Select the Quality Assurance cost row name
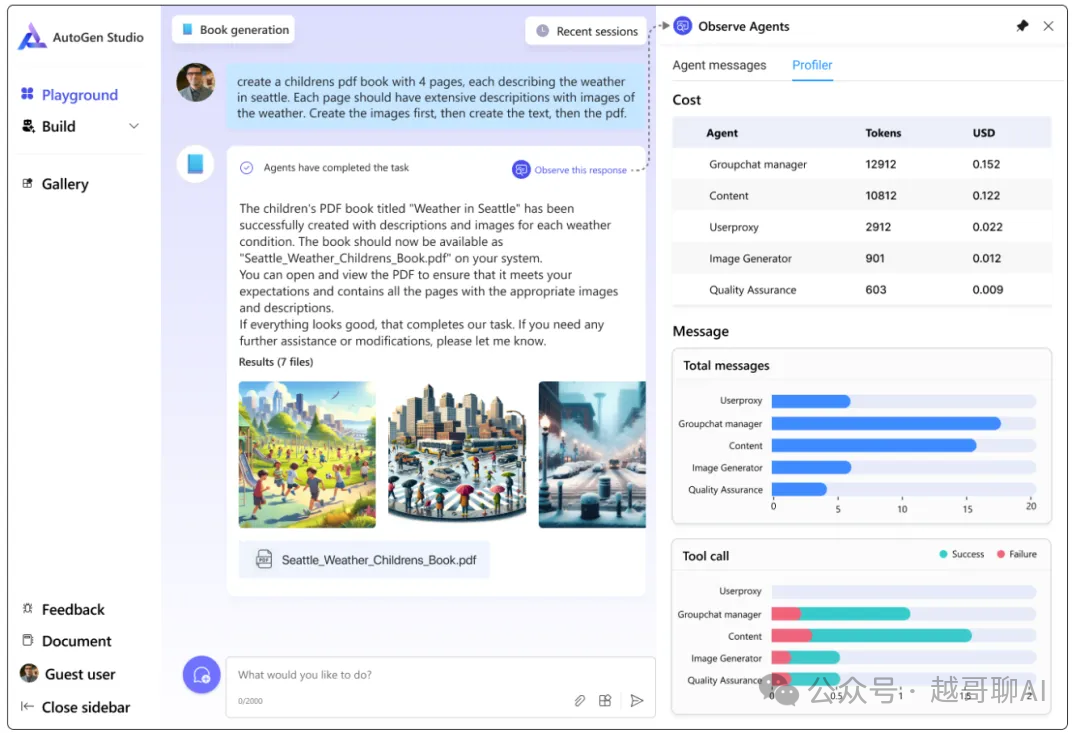1080x733 pixels. click(752, 290)
